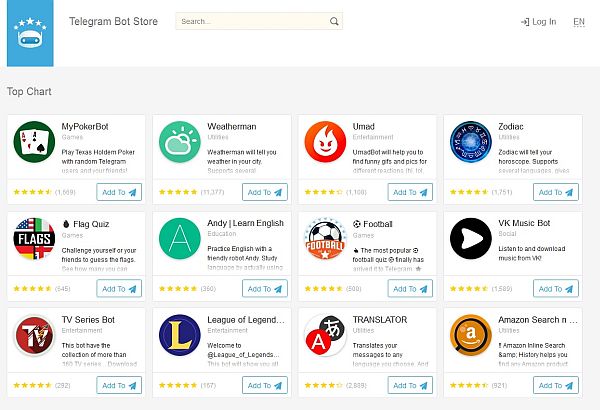Viewport: 600px width, 410px height.
Task: Open the VK Music Bot title link
Action: click(524, 223)
